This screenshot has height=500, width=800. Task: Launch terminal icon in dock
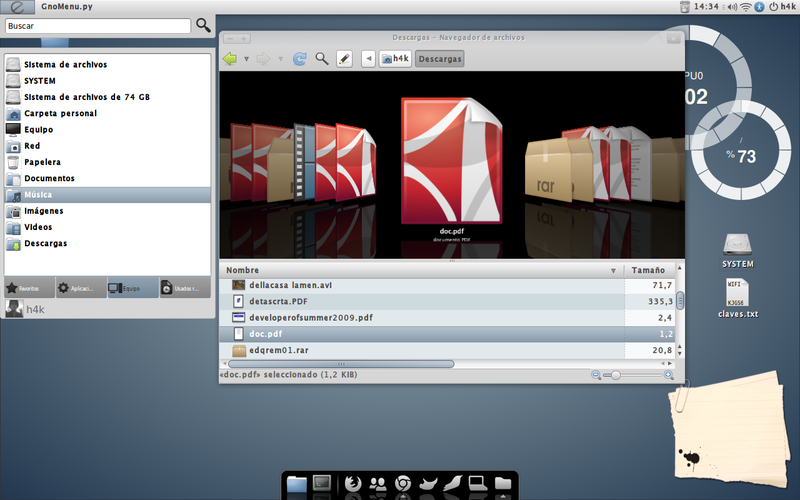[322, 483]
